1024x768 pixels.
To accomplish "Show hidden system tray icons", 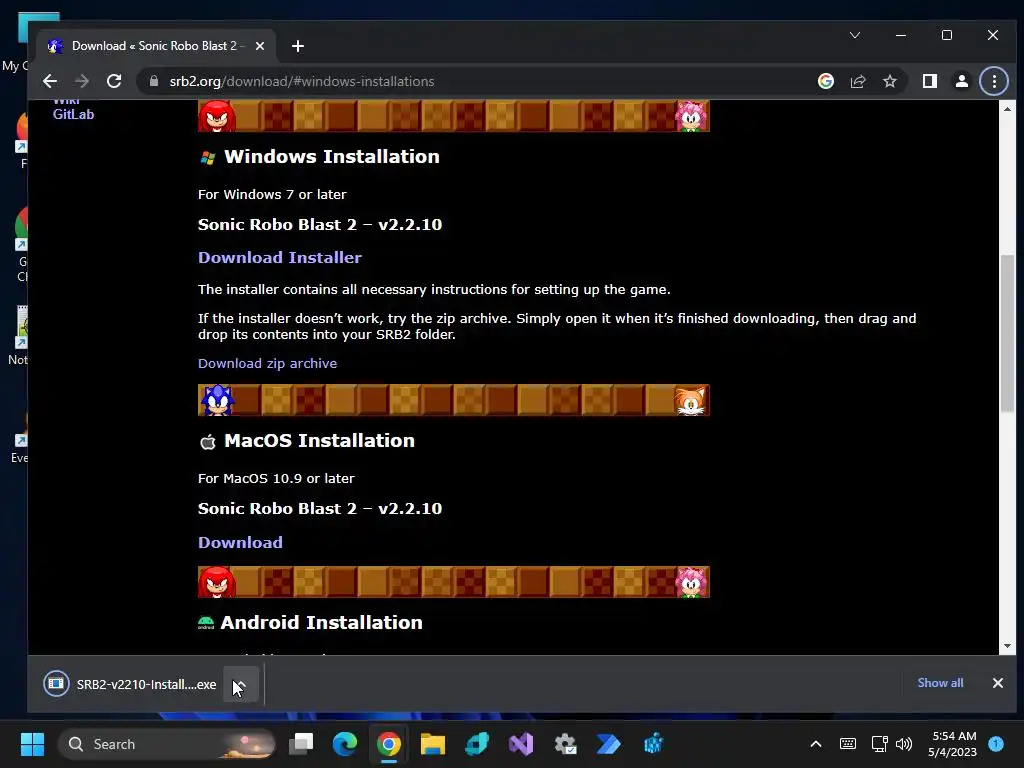I will 816,744.
